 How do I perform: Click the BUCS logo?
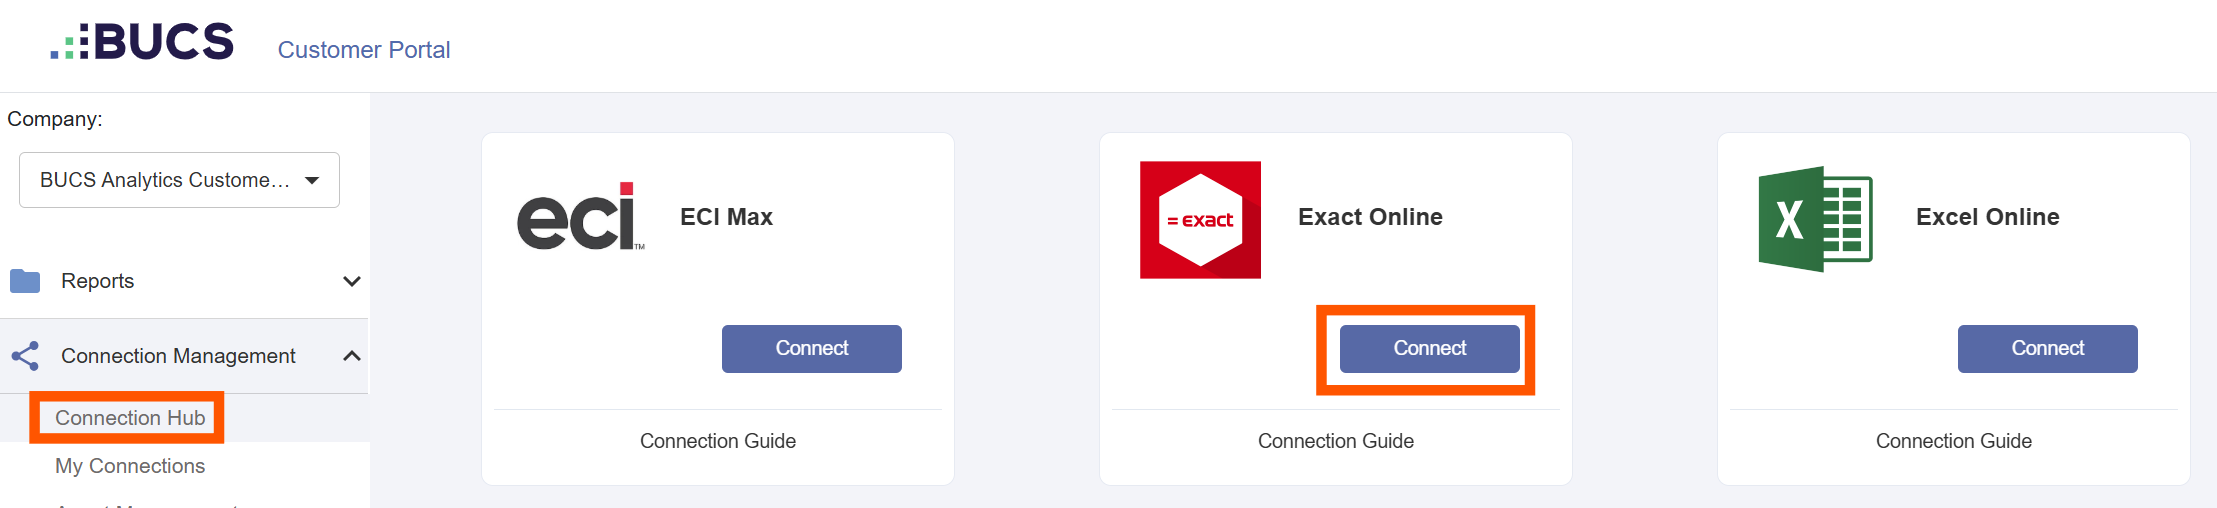pyautogui.click(x=142, y=42)
